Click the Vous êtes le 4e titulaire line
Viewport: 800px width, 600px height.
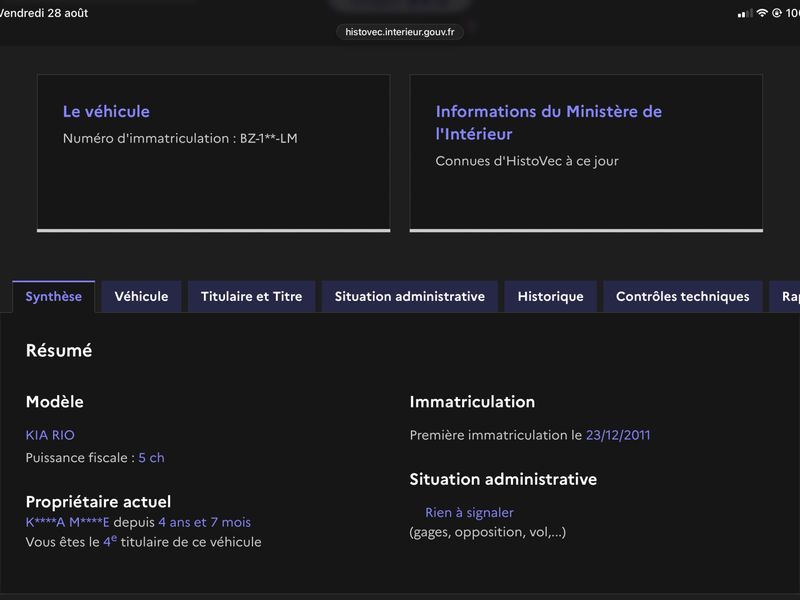(143, 541)
